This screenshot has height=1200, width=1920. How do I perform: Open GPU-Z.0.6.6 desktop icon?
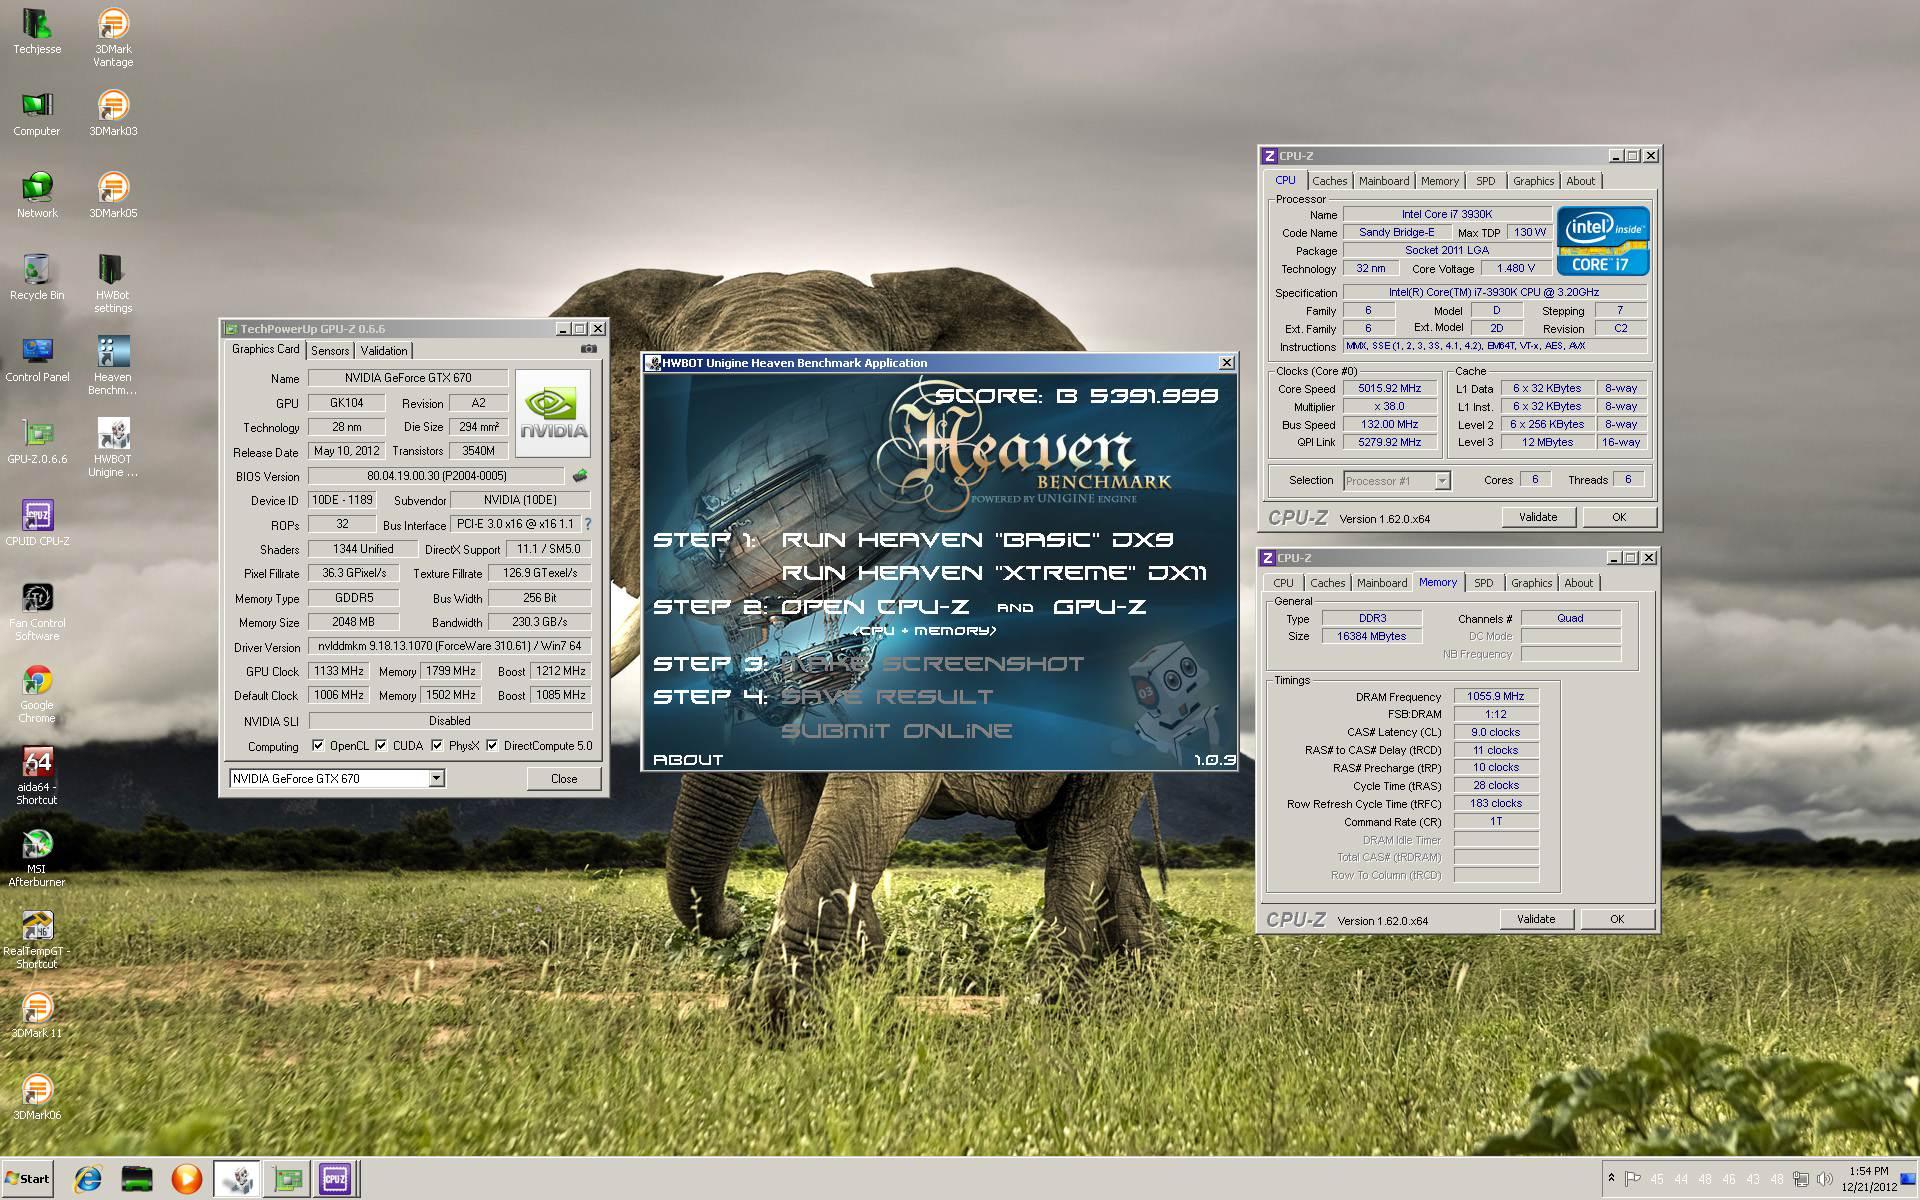[37, 442]
